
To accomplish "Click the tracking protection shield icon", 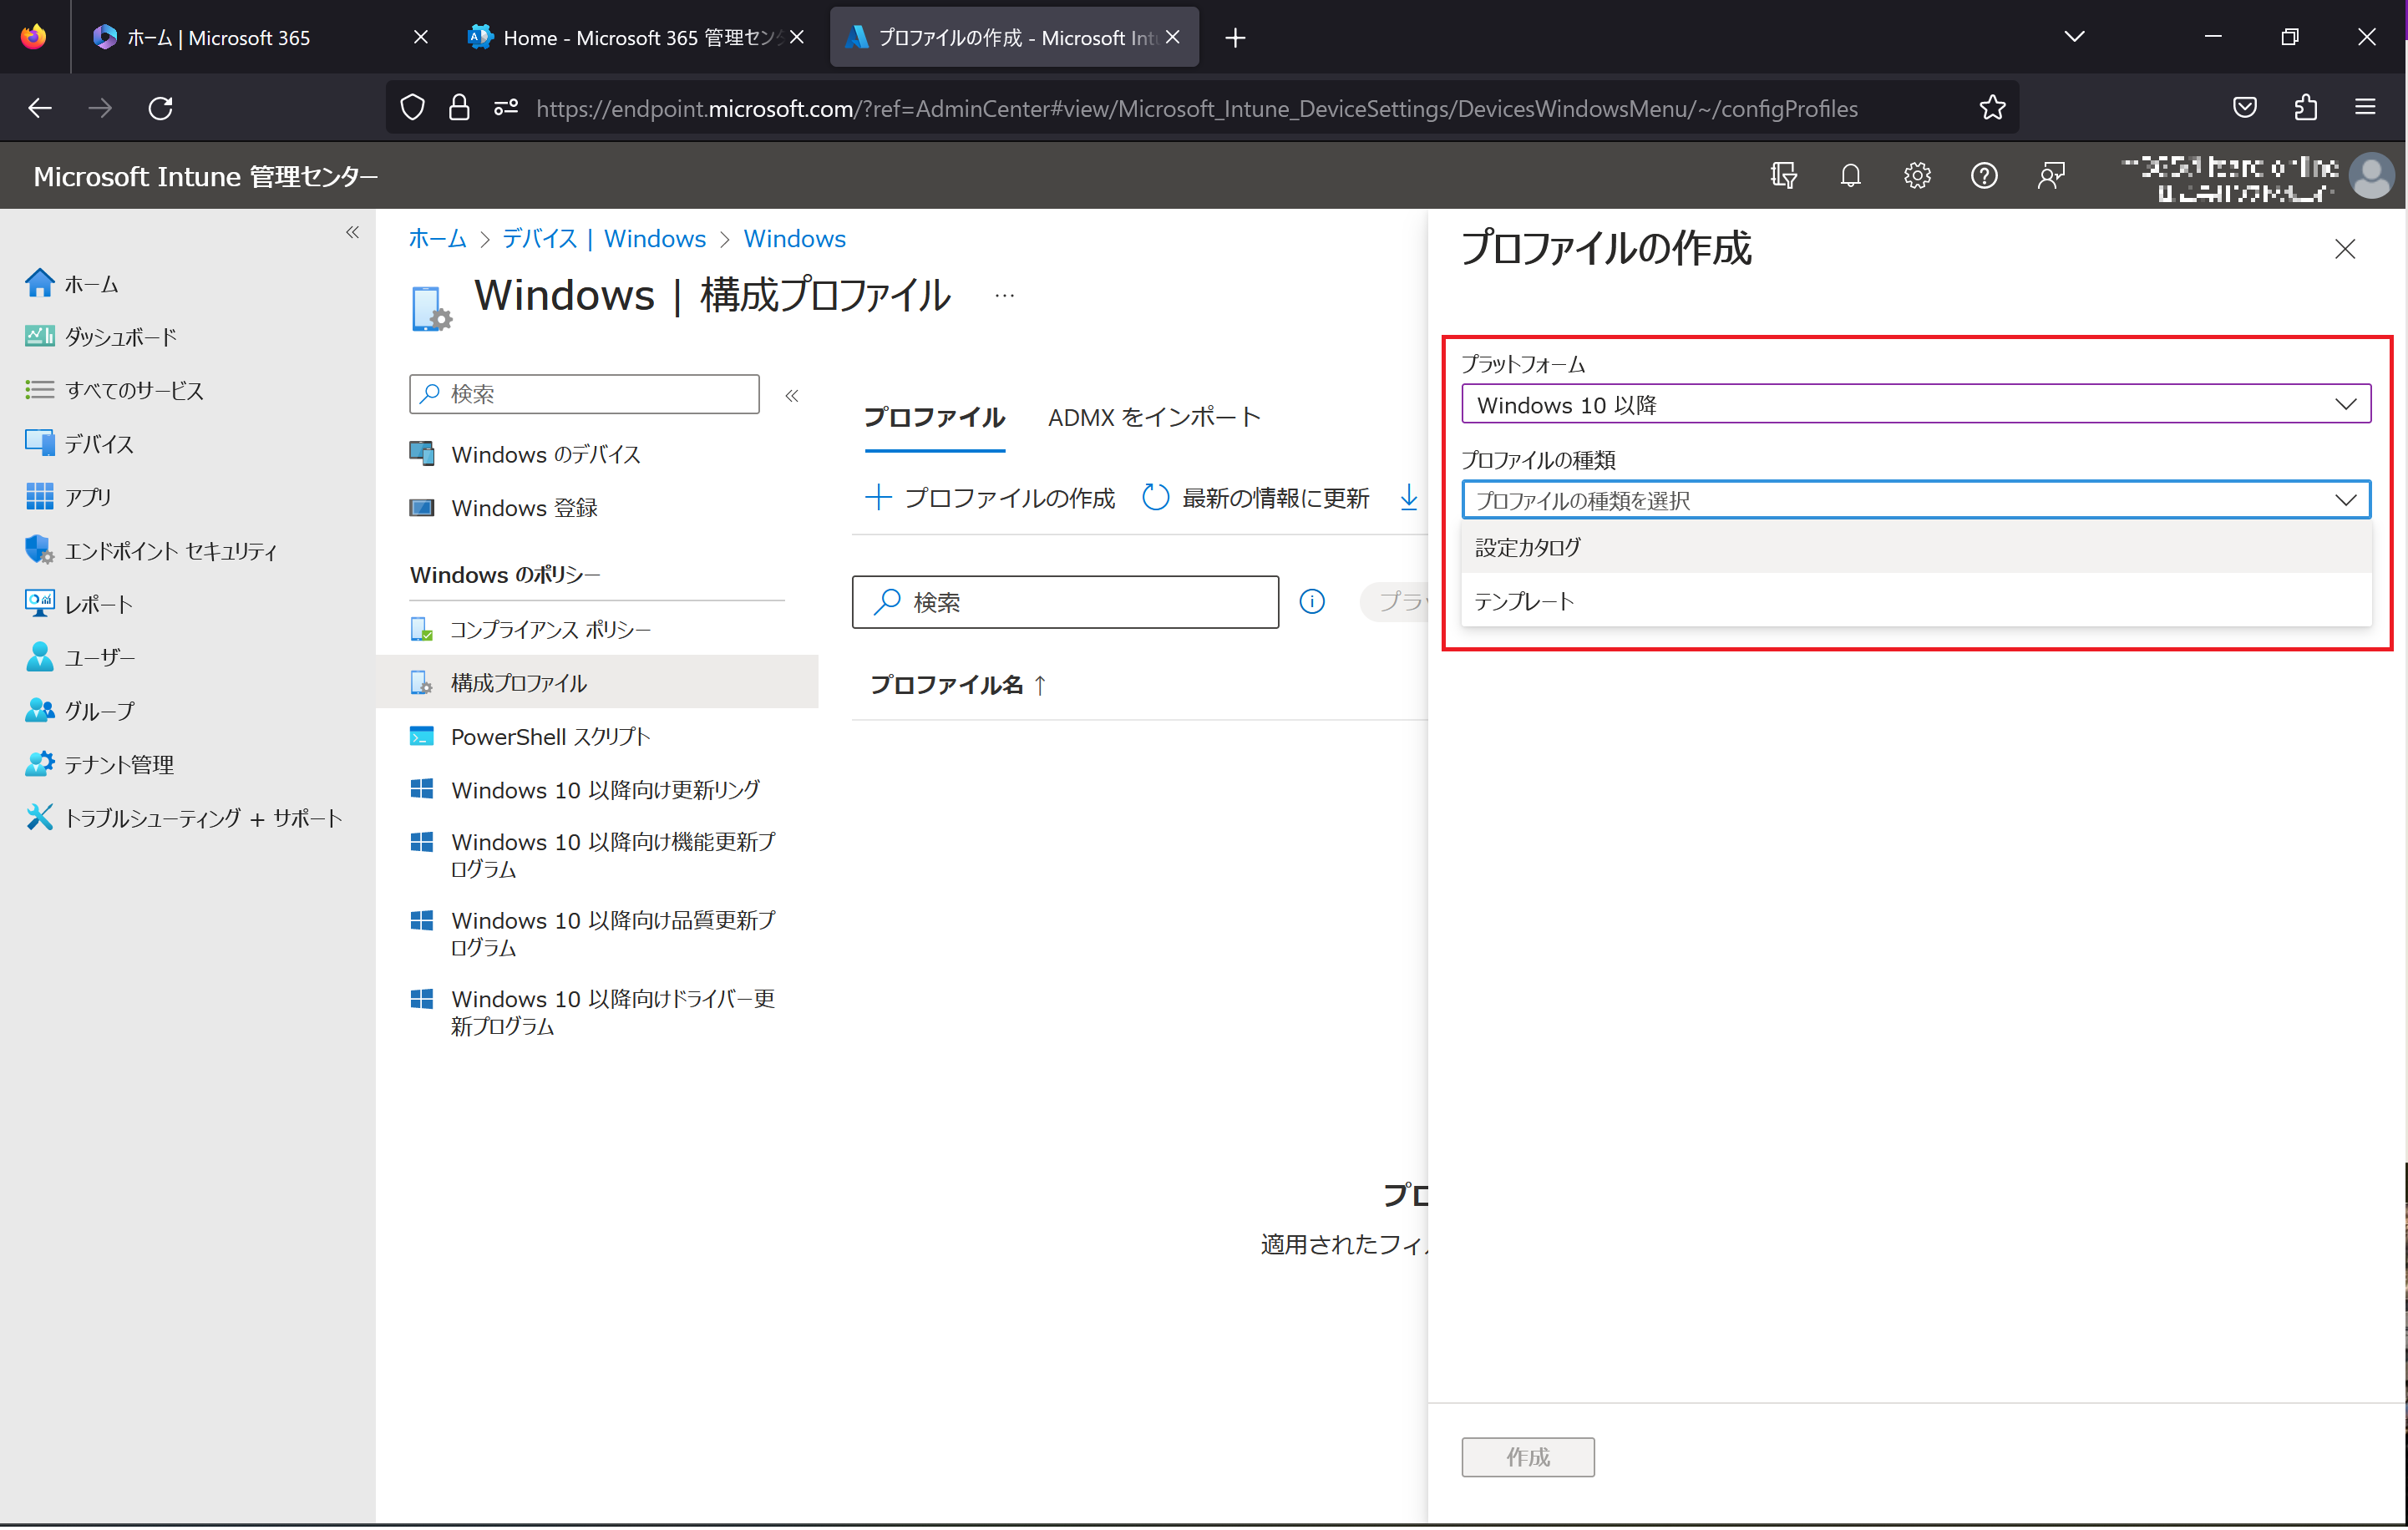I will tap(412, 108).
